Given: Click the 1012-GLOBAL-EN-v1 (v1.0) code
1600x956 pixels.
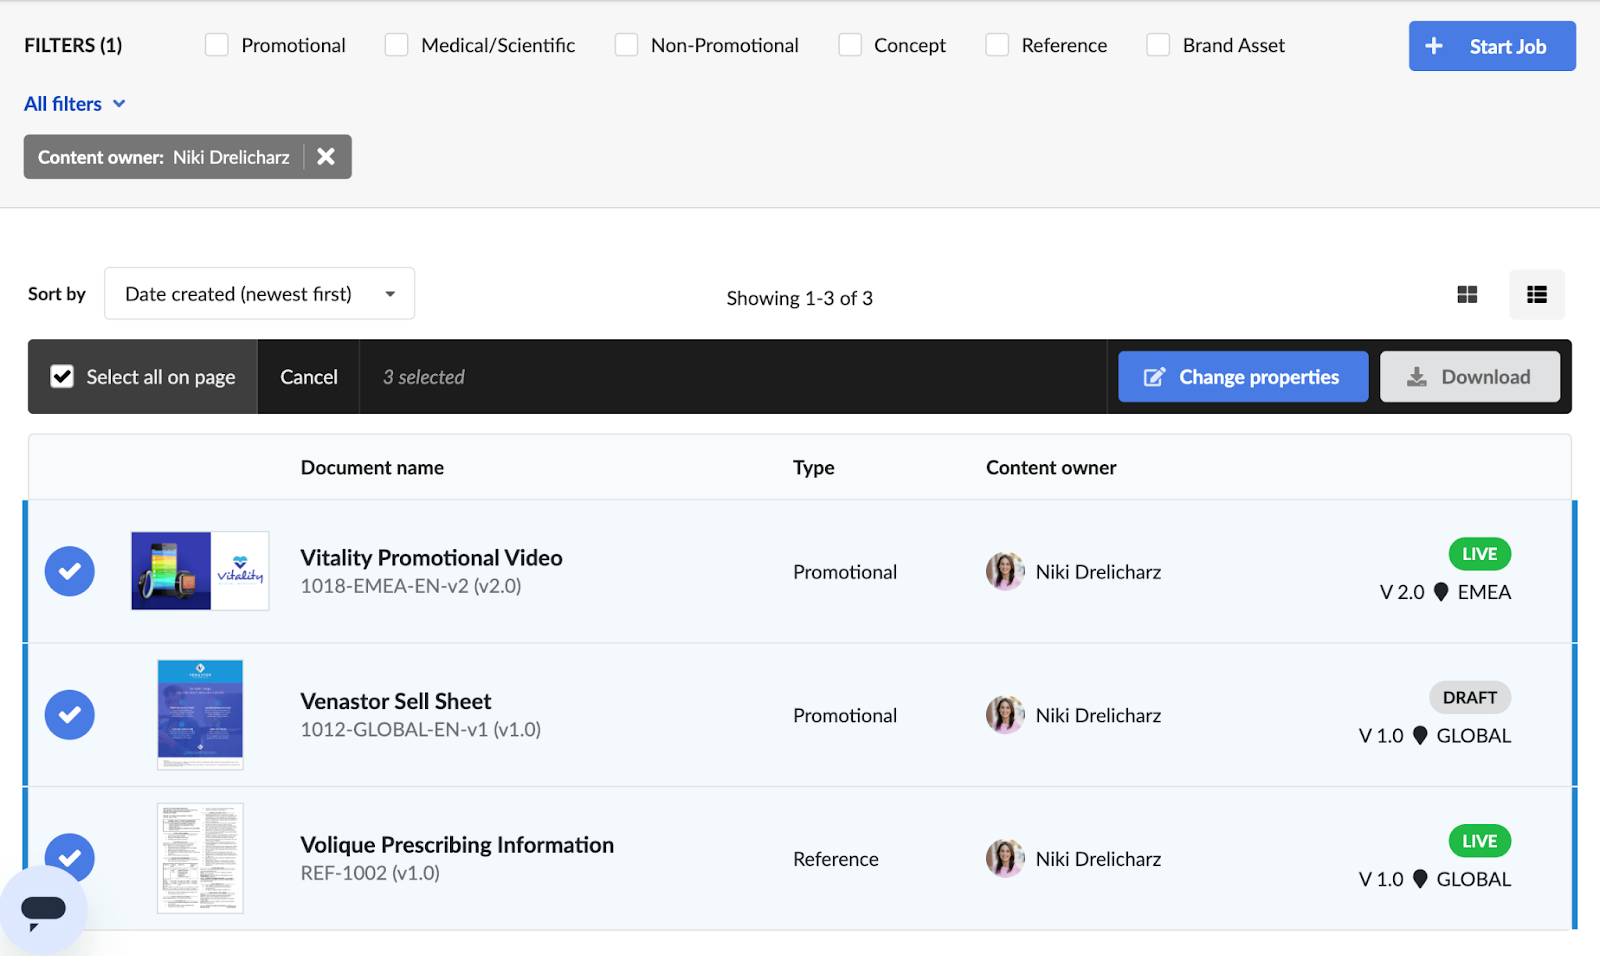Looking at the screenshot, I should pyautogui.click(x=420, y=729).
